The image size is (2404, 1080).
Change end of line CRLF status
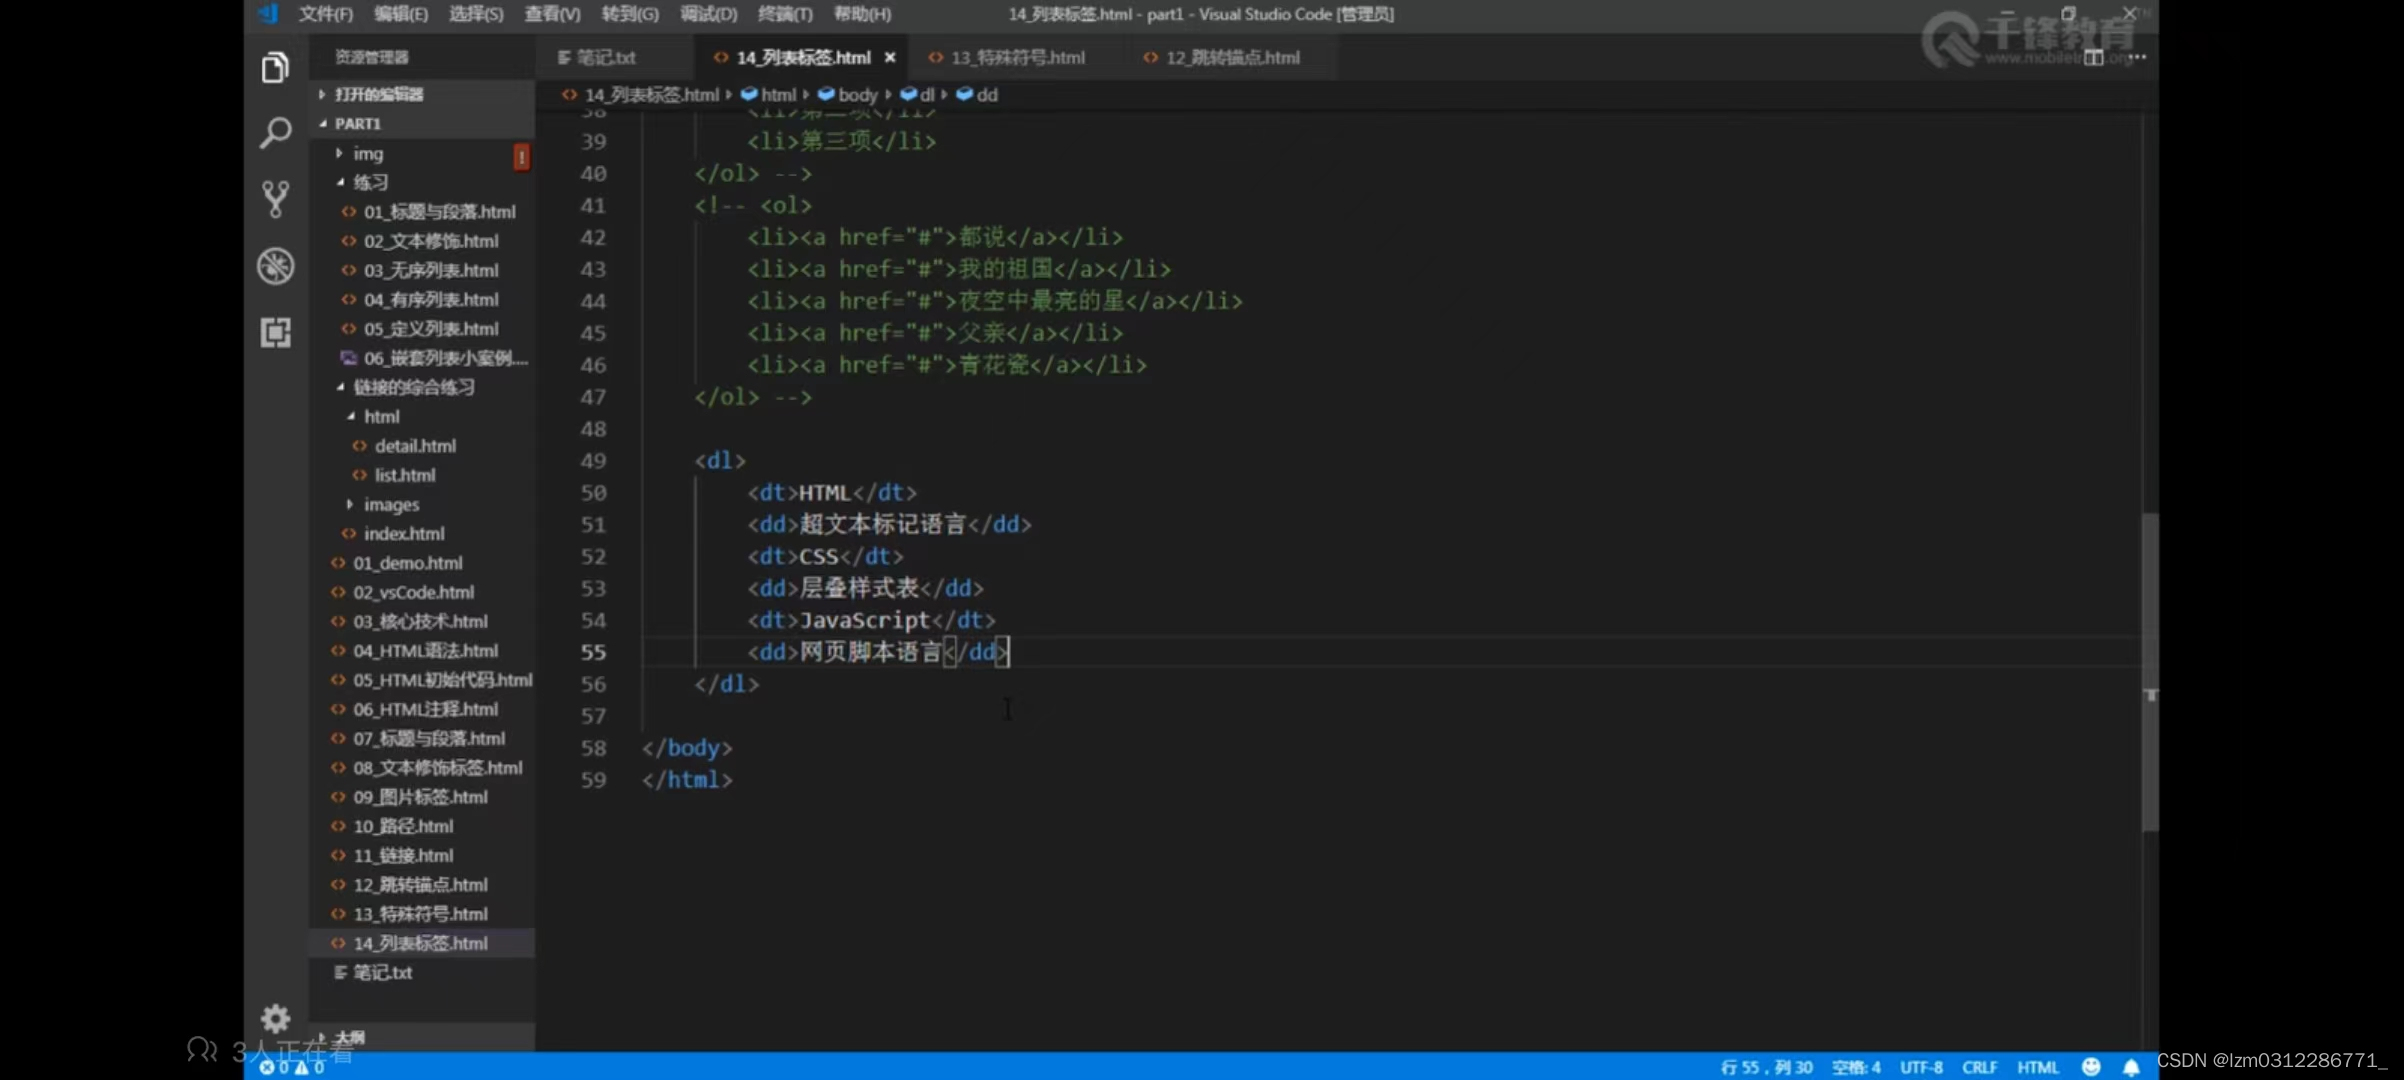[1979, 1067]
